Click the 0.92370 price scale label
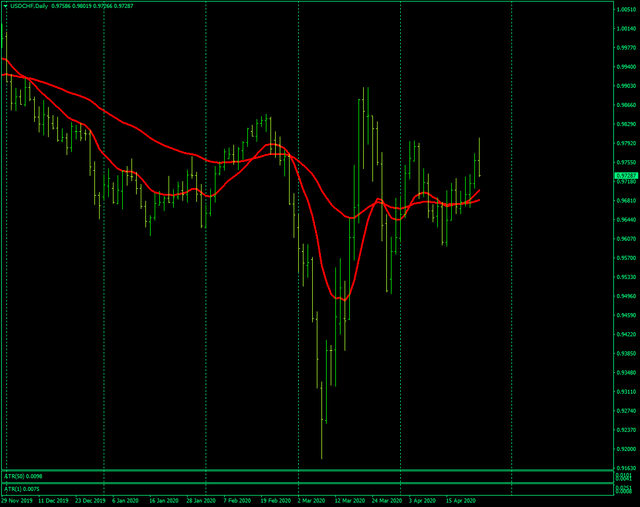The height and width of the screenshot is (507, 640). point(627,430)
